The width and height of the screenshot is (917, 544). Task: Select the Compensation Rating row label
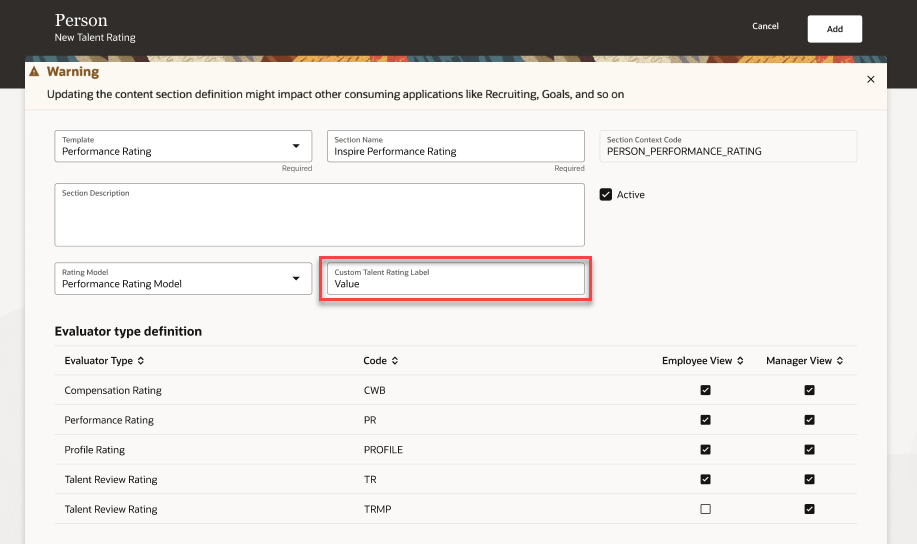click(113, 390)
